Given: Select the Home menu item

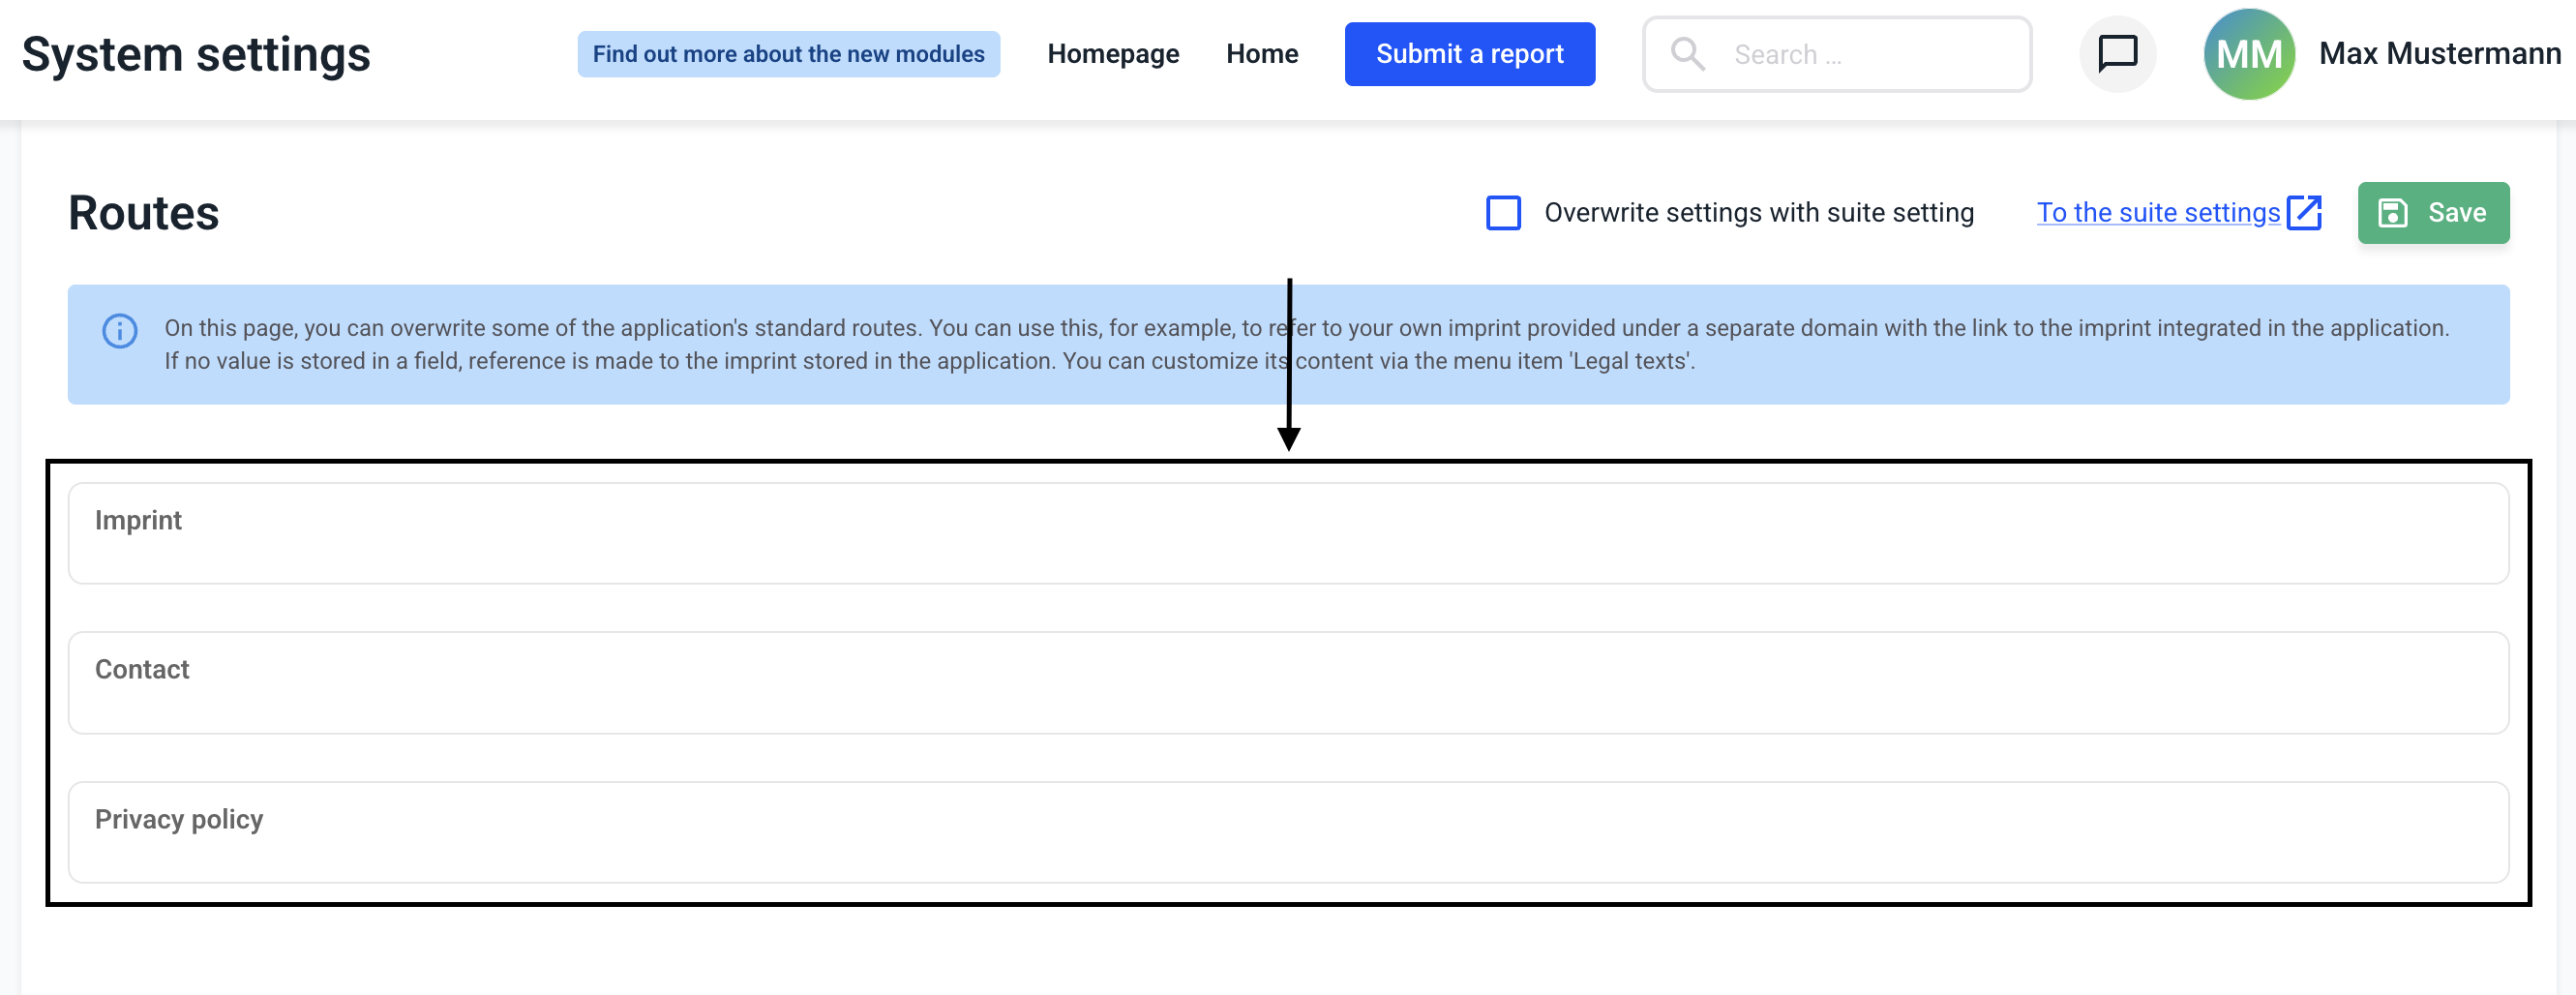Looking at the screenshot, I should point(1261,54).
